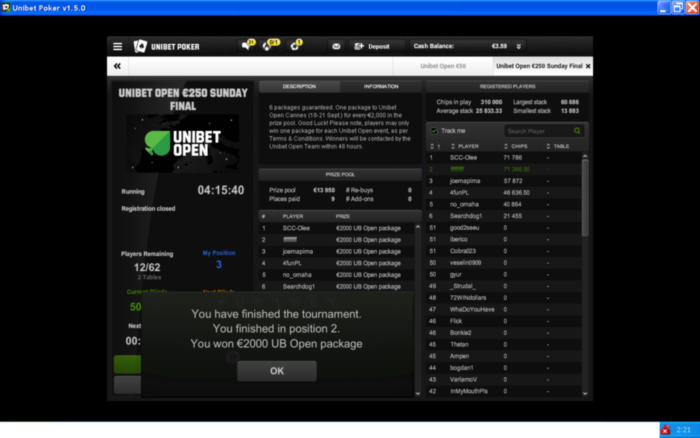Click joemapima in prize pool table

[x=298, y=251]
